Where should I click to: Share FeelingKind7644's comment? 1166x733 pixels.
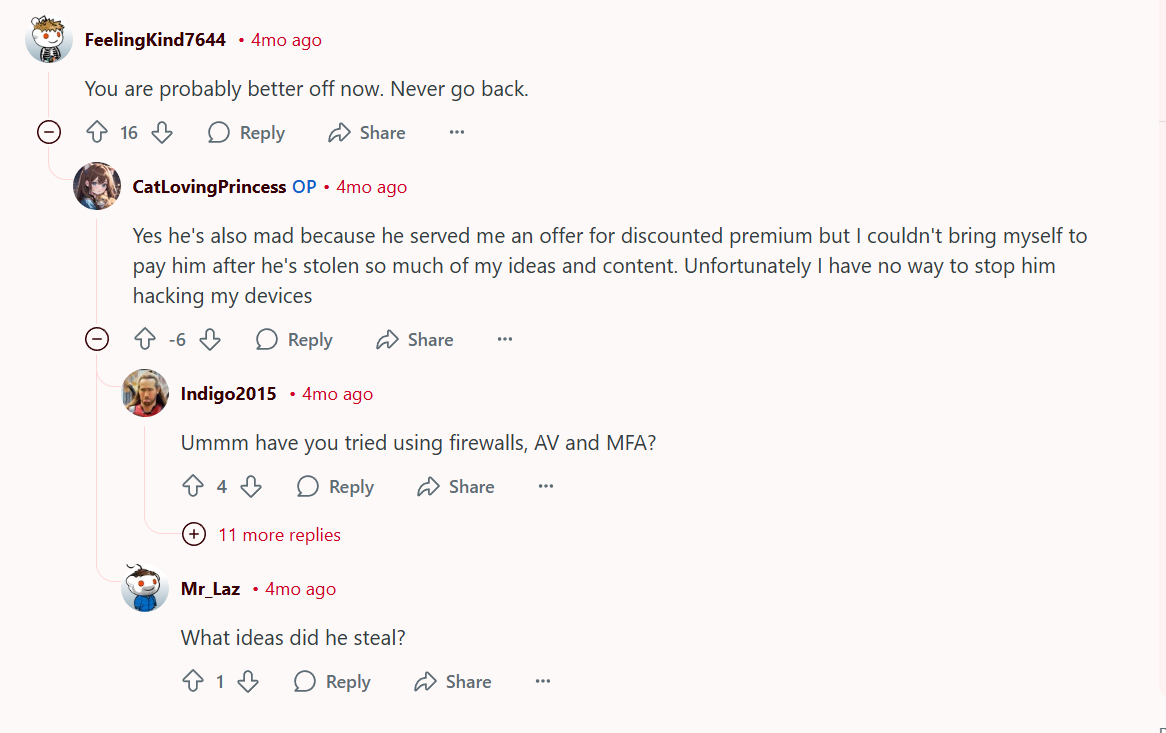[x=367, y=133]
